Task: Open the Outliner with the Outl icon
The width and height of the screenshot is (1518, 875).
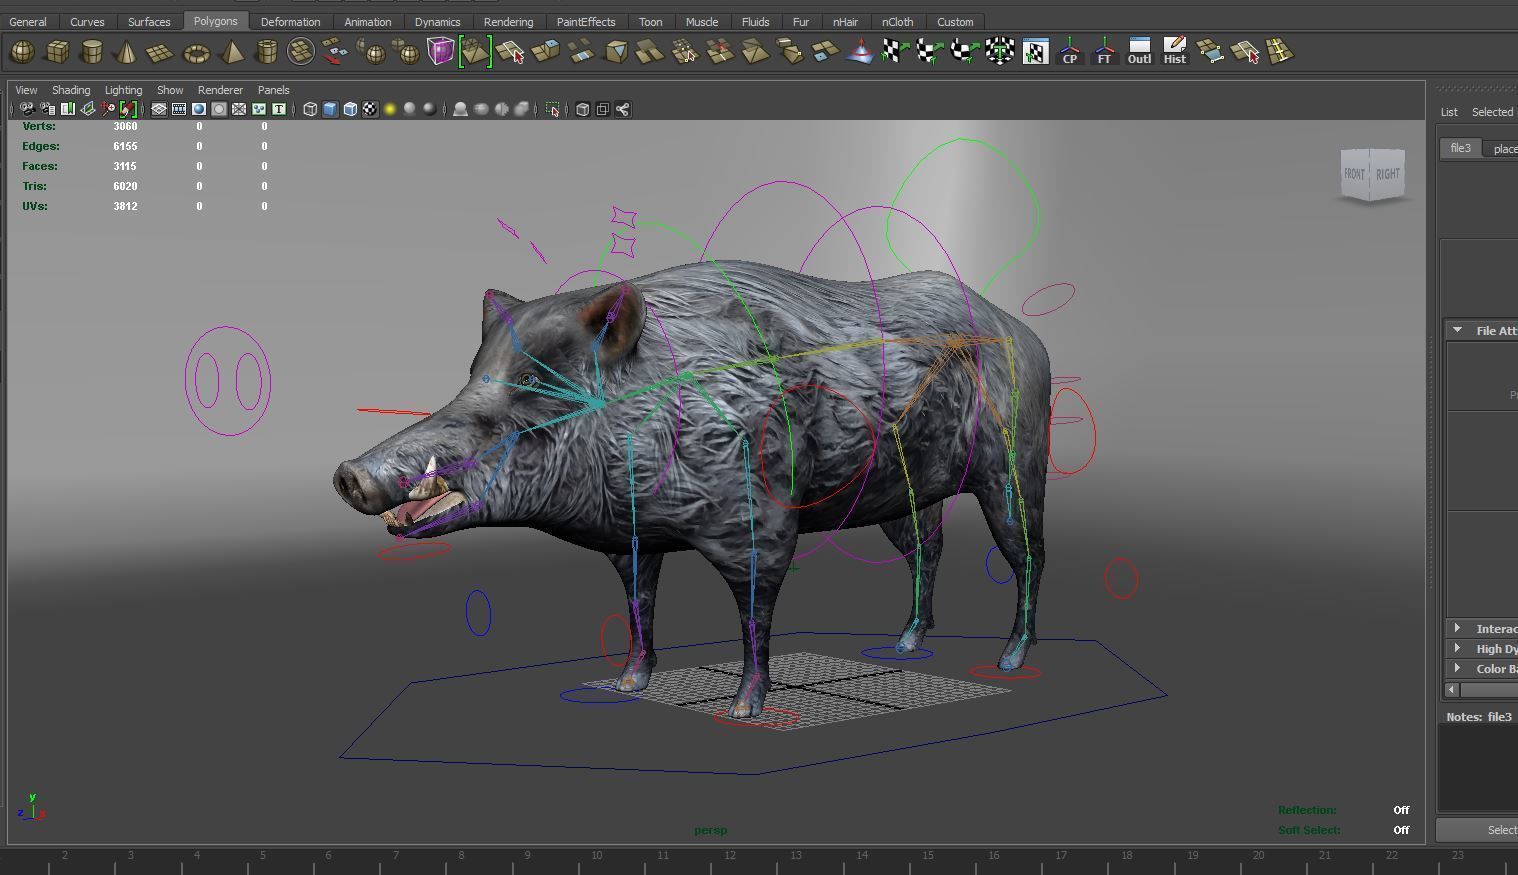Action: pyautogui.click(x=1139, y=51)
